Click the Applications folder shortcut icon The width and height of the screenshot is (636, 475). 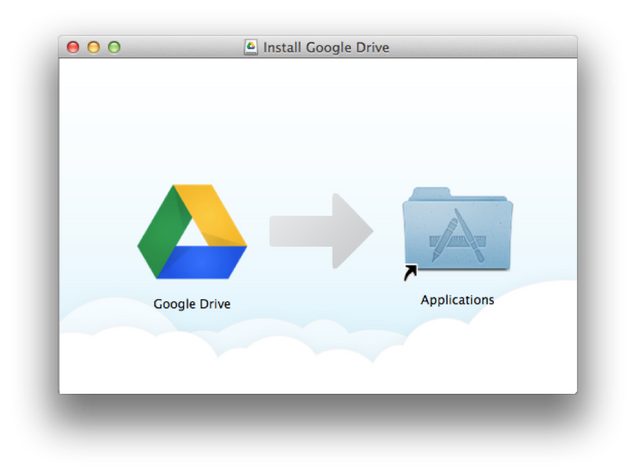[458, 234]
